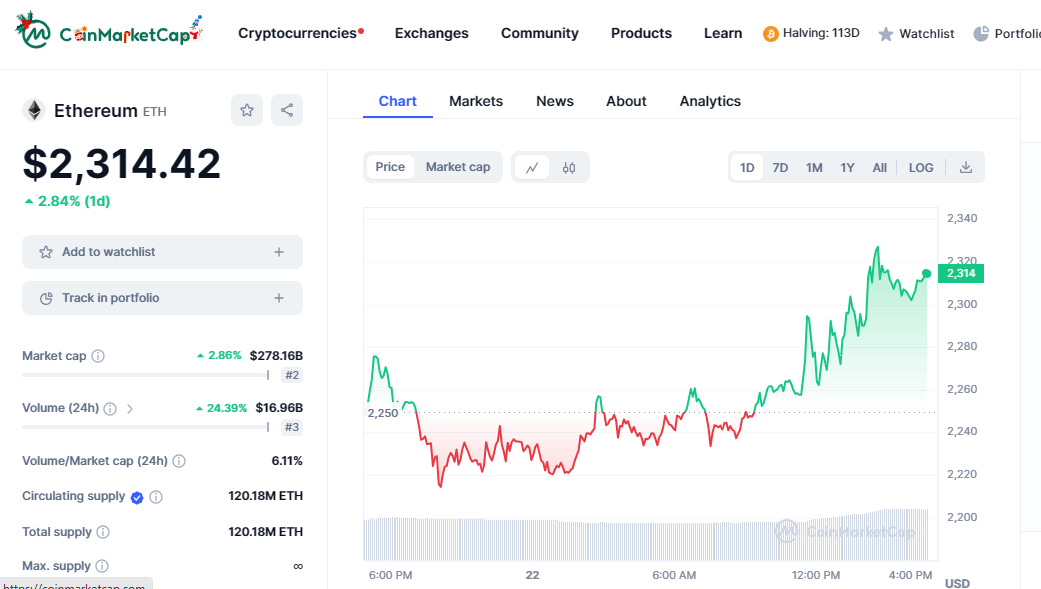Toggle LOG scale on the chart
Image resolution: width=1041 pixels, height=589 pixels.
coord(921,167)
